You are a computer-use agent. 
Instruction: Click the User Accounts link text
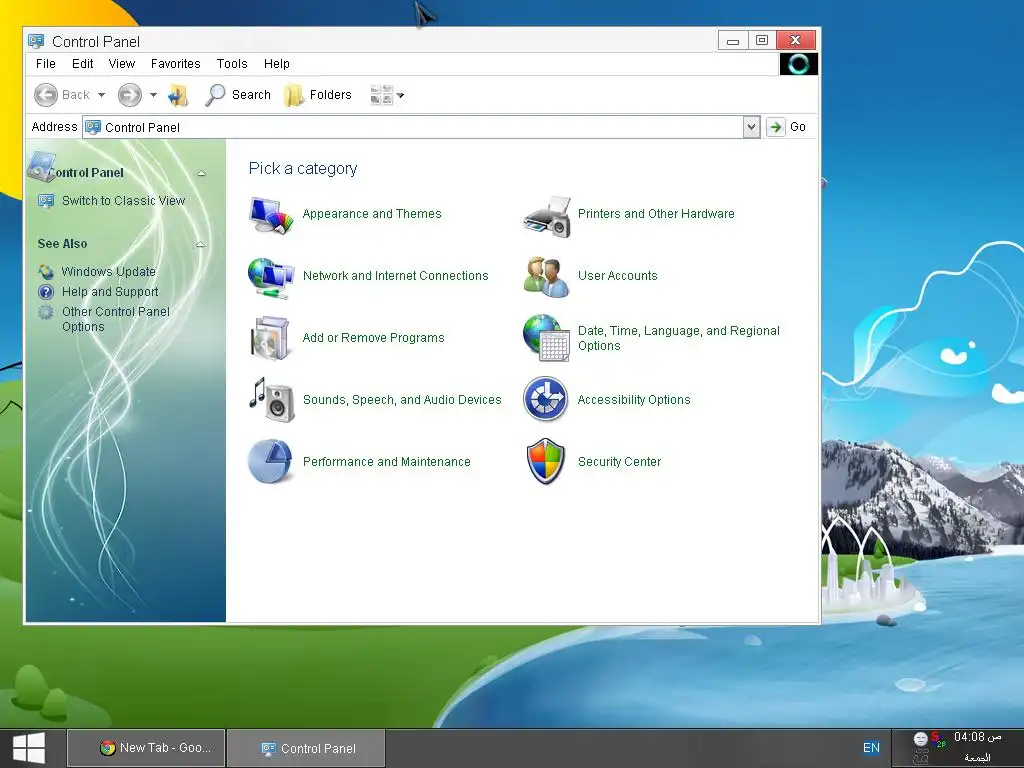(617, 276)
